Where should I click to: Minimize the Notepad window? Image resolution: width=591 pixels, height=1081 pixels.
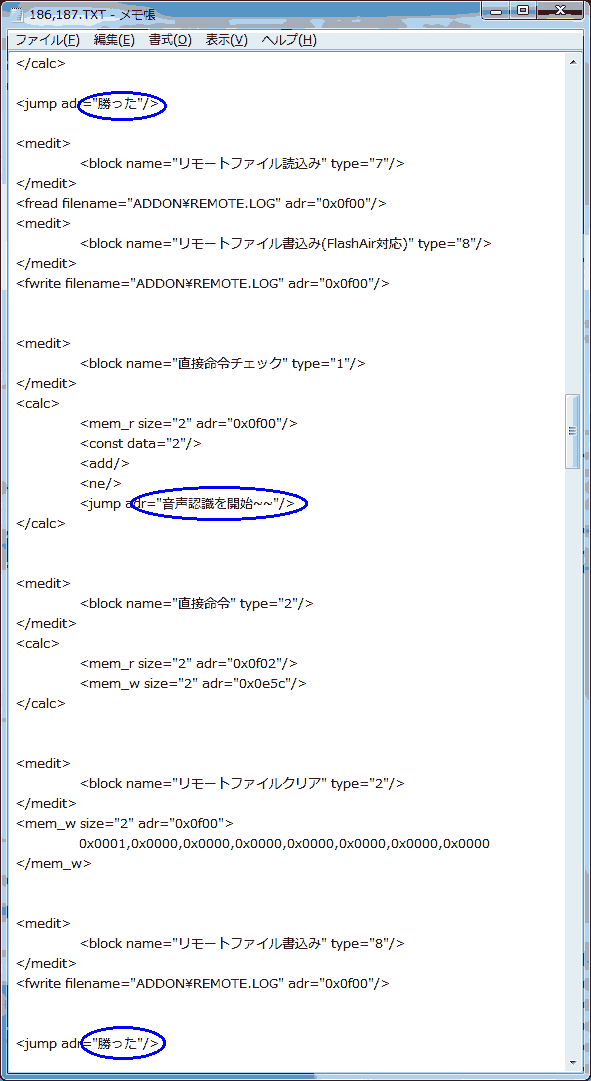coord(496,10)
